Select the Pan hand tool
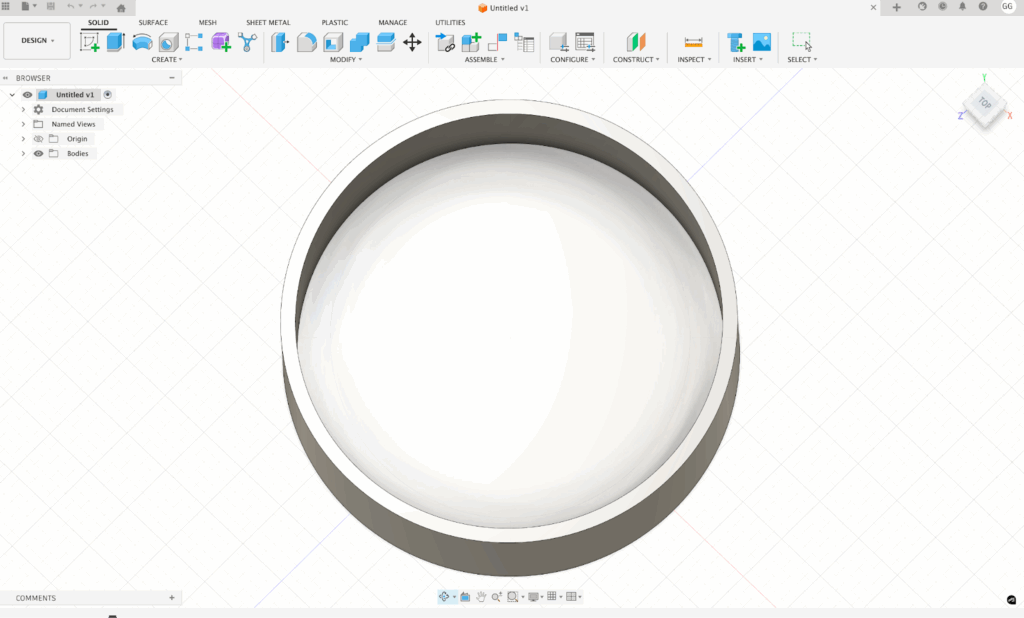Screen dimensions: 1024x618 pyautogui.click(x=481, y=597)
